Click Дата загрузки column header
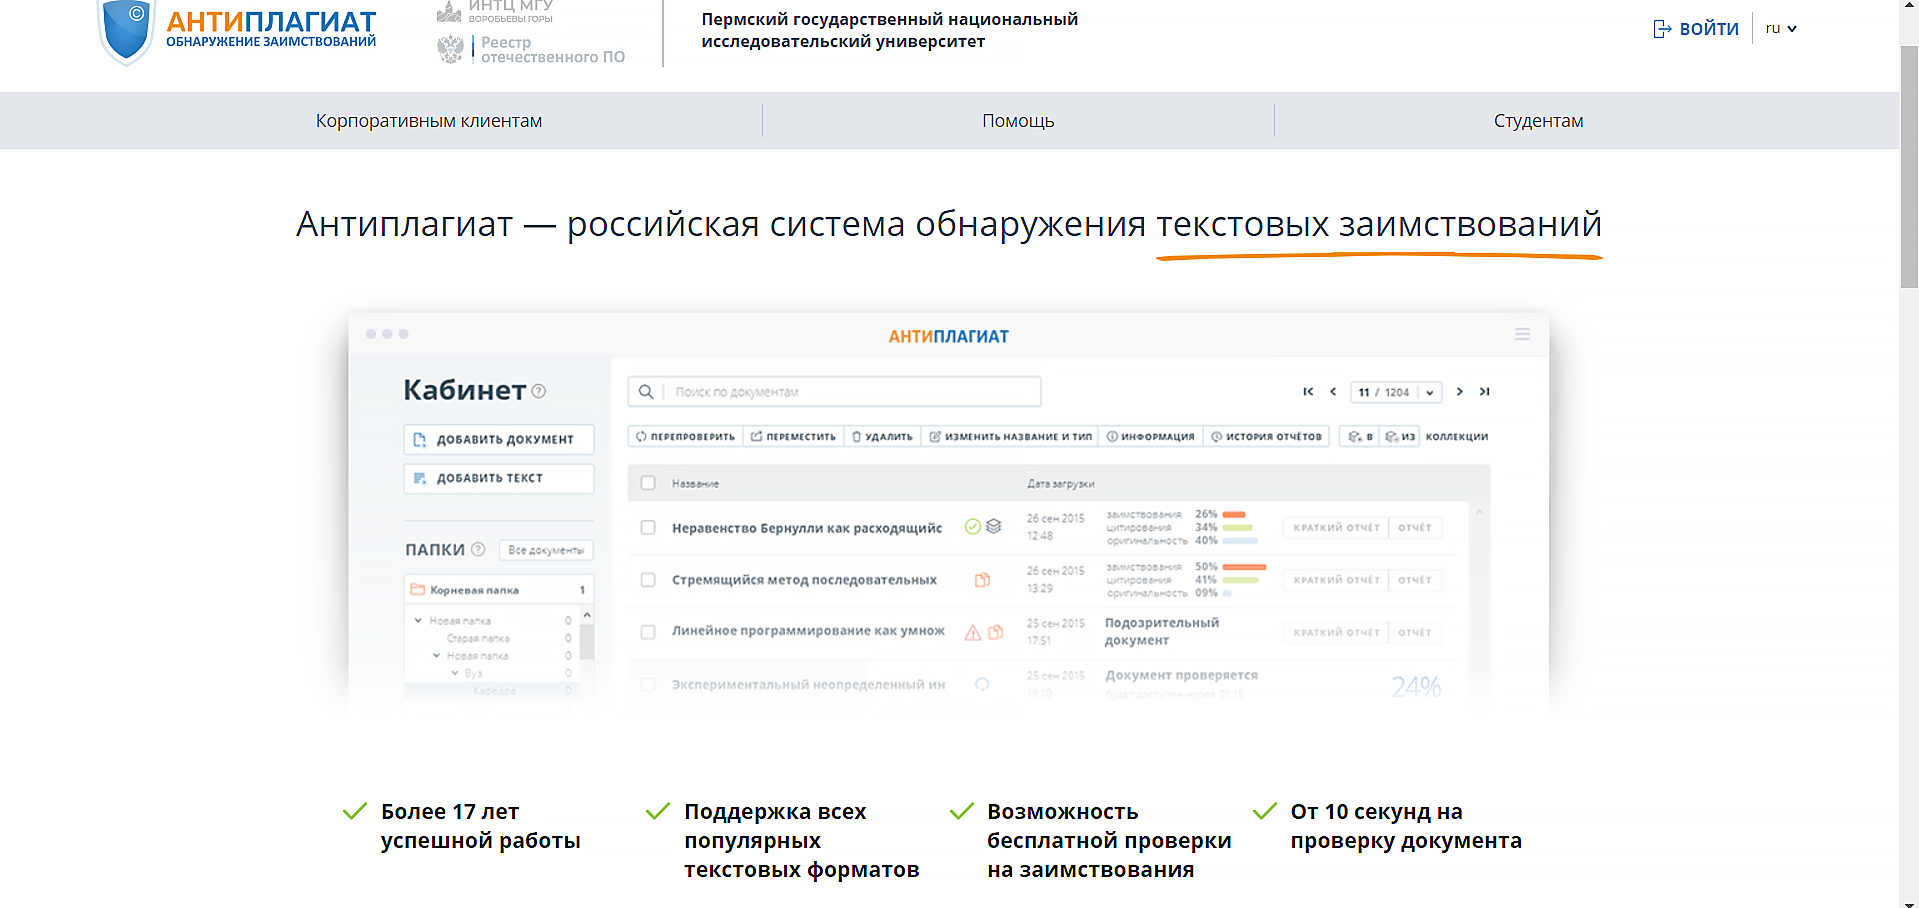Screen dimensions: 1919x908 click(x=1060, y=484)
